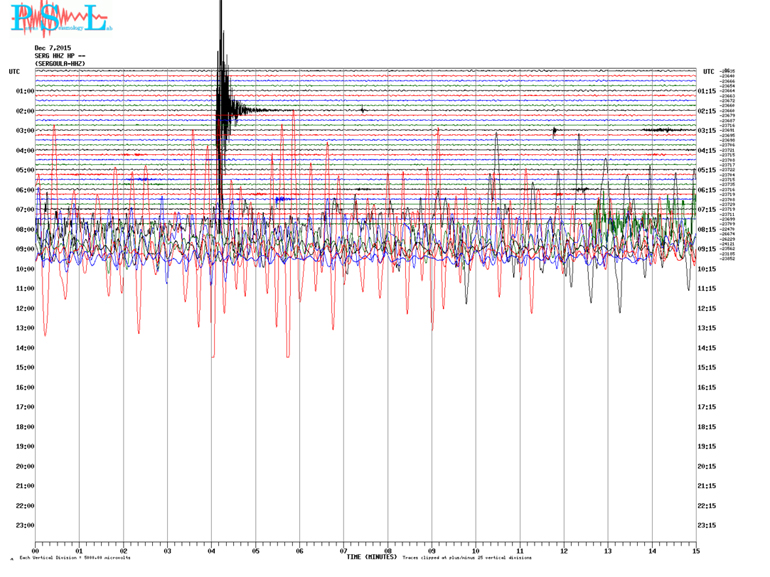Click the 15 minute tick on bottom axis
The width and height of the screenshot is (770, 577).
(x=695, y=551)
